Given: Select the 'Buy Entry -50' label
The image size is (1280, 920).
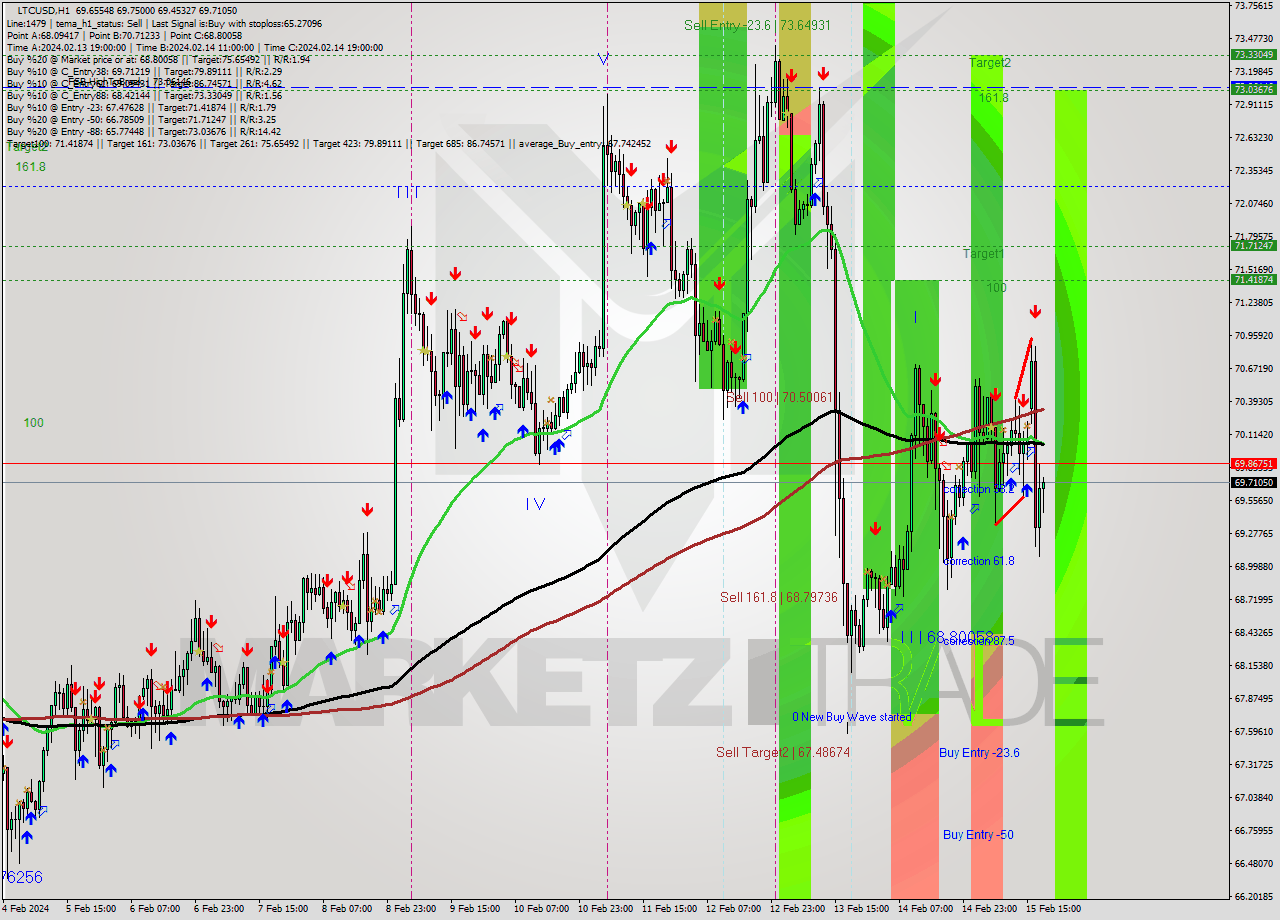Looking at the screenshot, I should click(978, 834).
